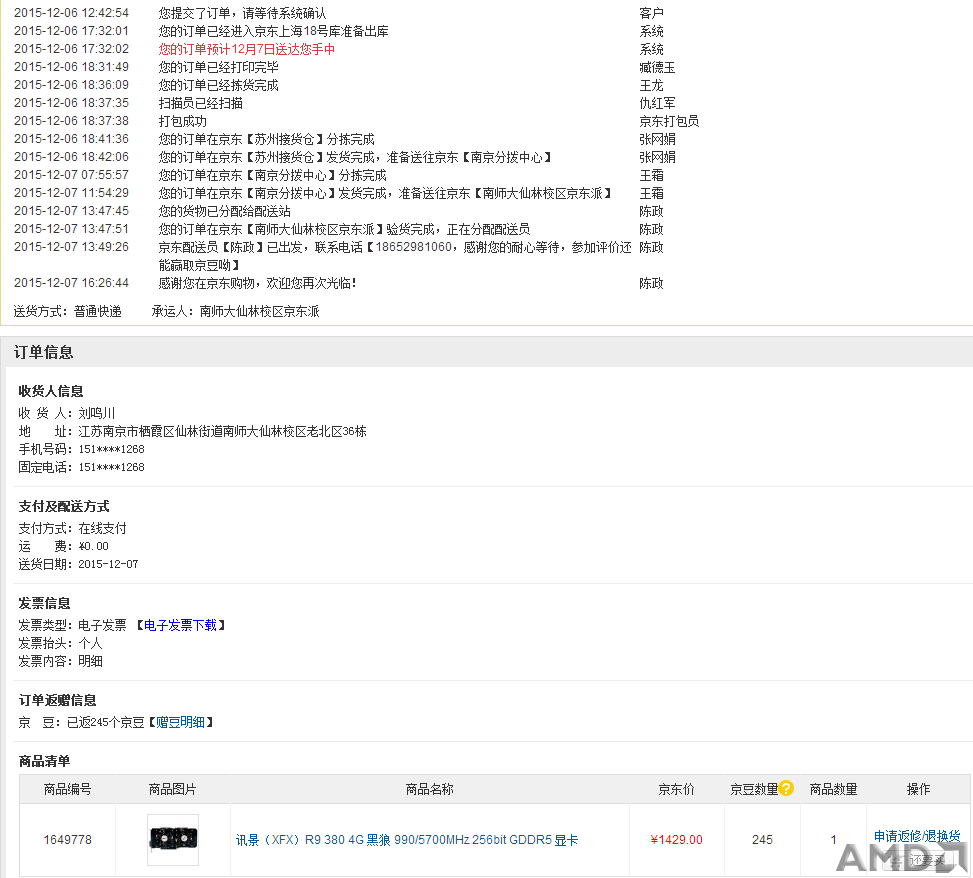
Task: Select the address line starting with 江苏南京市
Action: coord(222,431)
